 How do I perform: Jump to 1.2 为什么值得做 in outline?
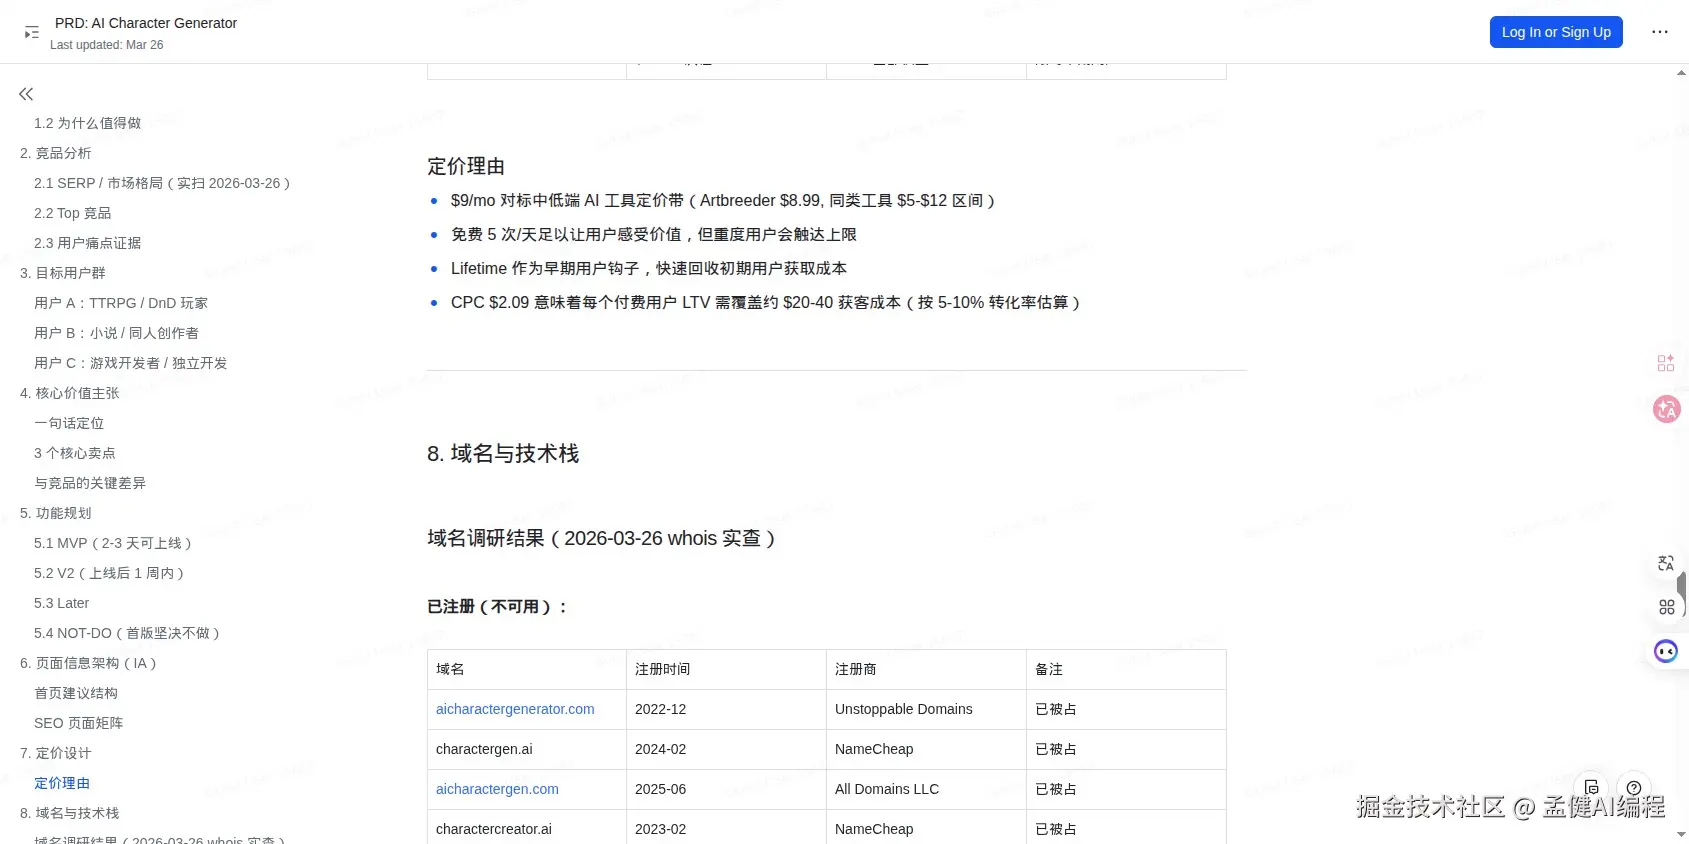point(88,123)
